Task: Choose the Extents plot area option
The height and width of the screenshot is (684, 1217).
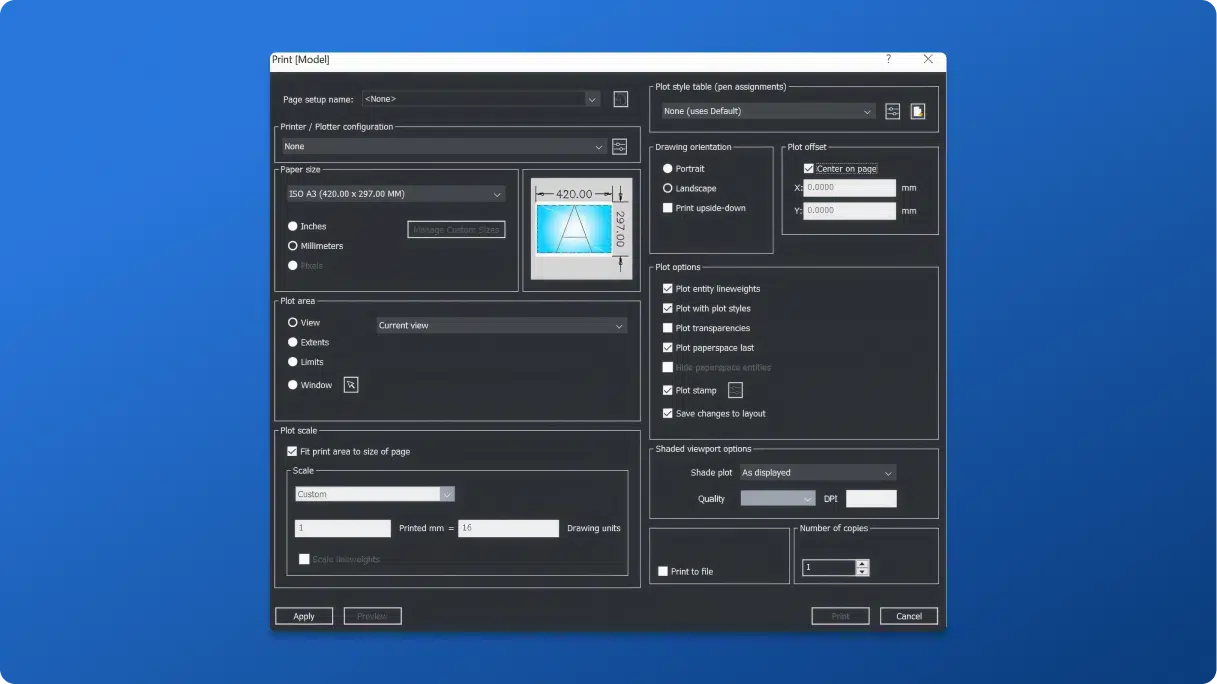Action: click(293, 342)
